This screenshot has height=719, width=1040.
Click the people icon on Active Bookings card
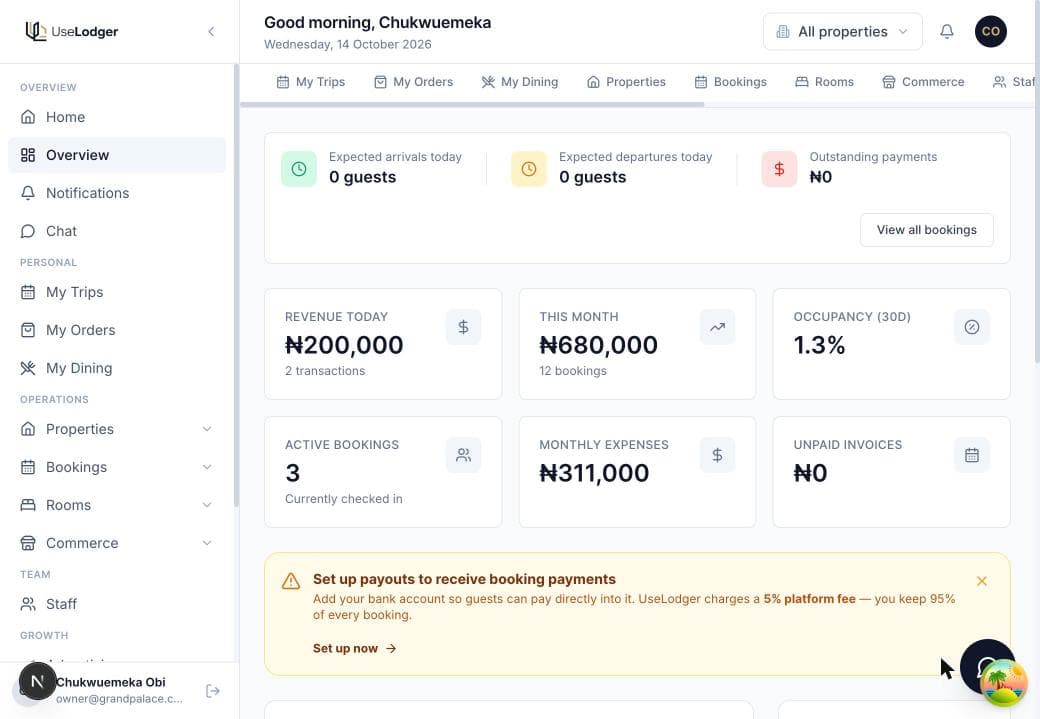463,454
